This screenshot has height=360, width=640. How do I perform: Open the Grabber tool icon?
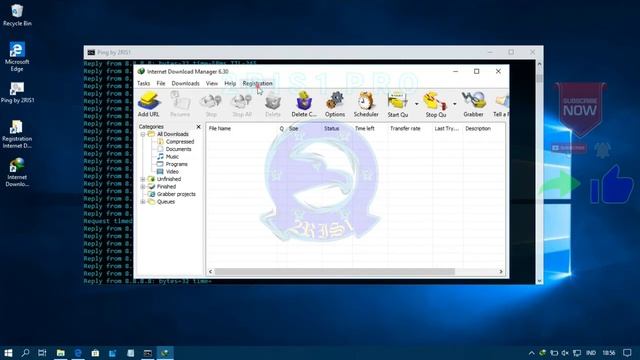pos(473,104)
